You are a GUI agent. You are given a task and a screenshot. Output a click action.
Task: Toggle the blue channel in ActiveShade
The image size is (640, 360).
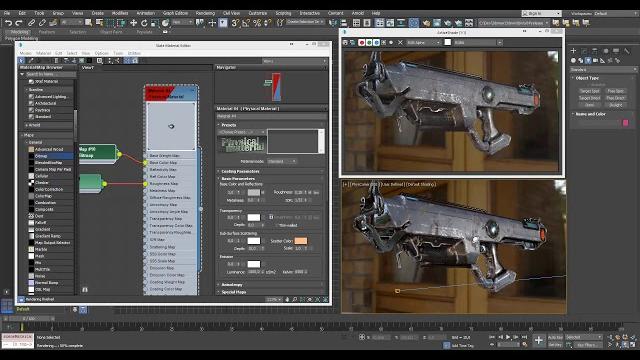click(x=376, y=42)
